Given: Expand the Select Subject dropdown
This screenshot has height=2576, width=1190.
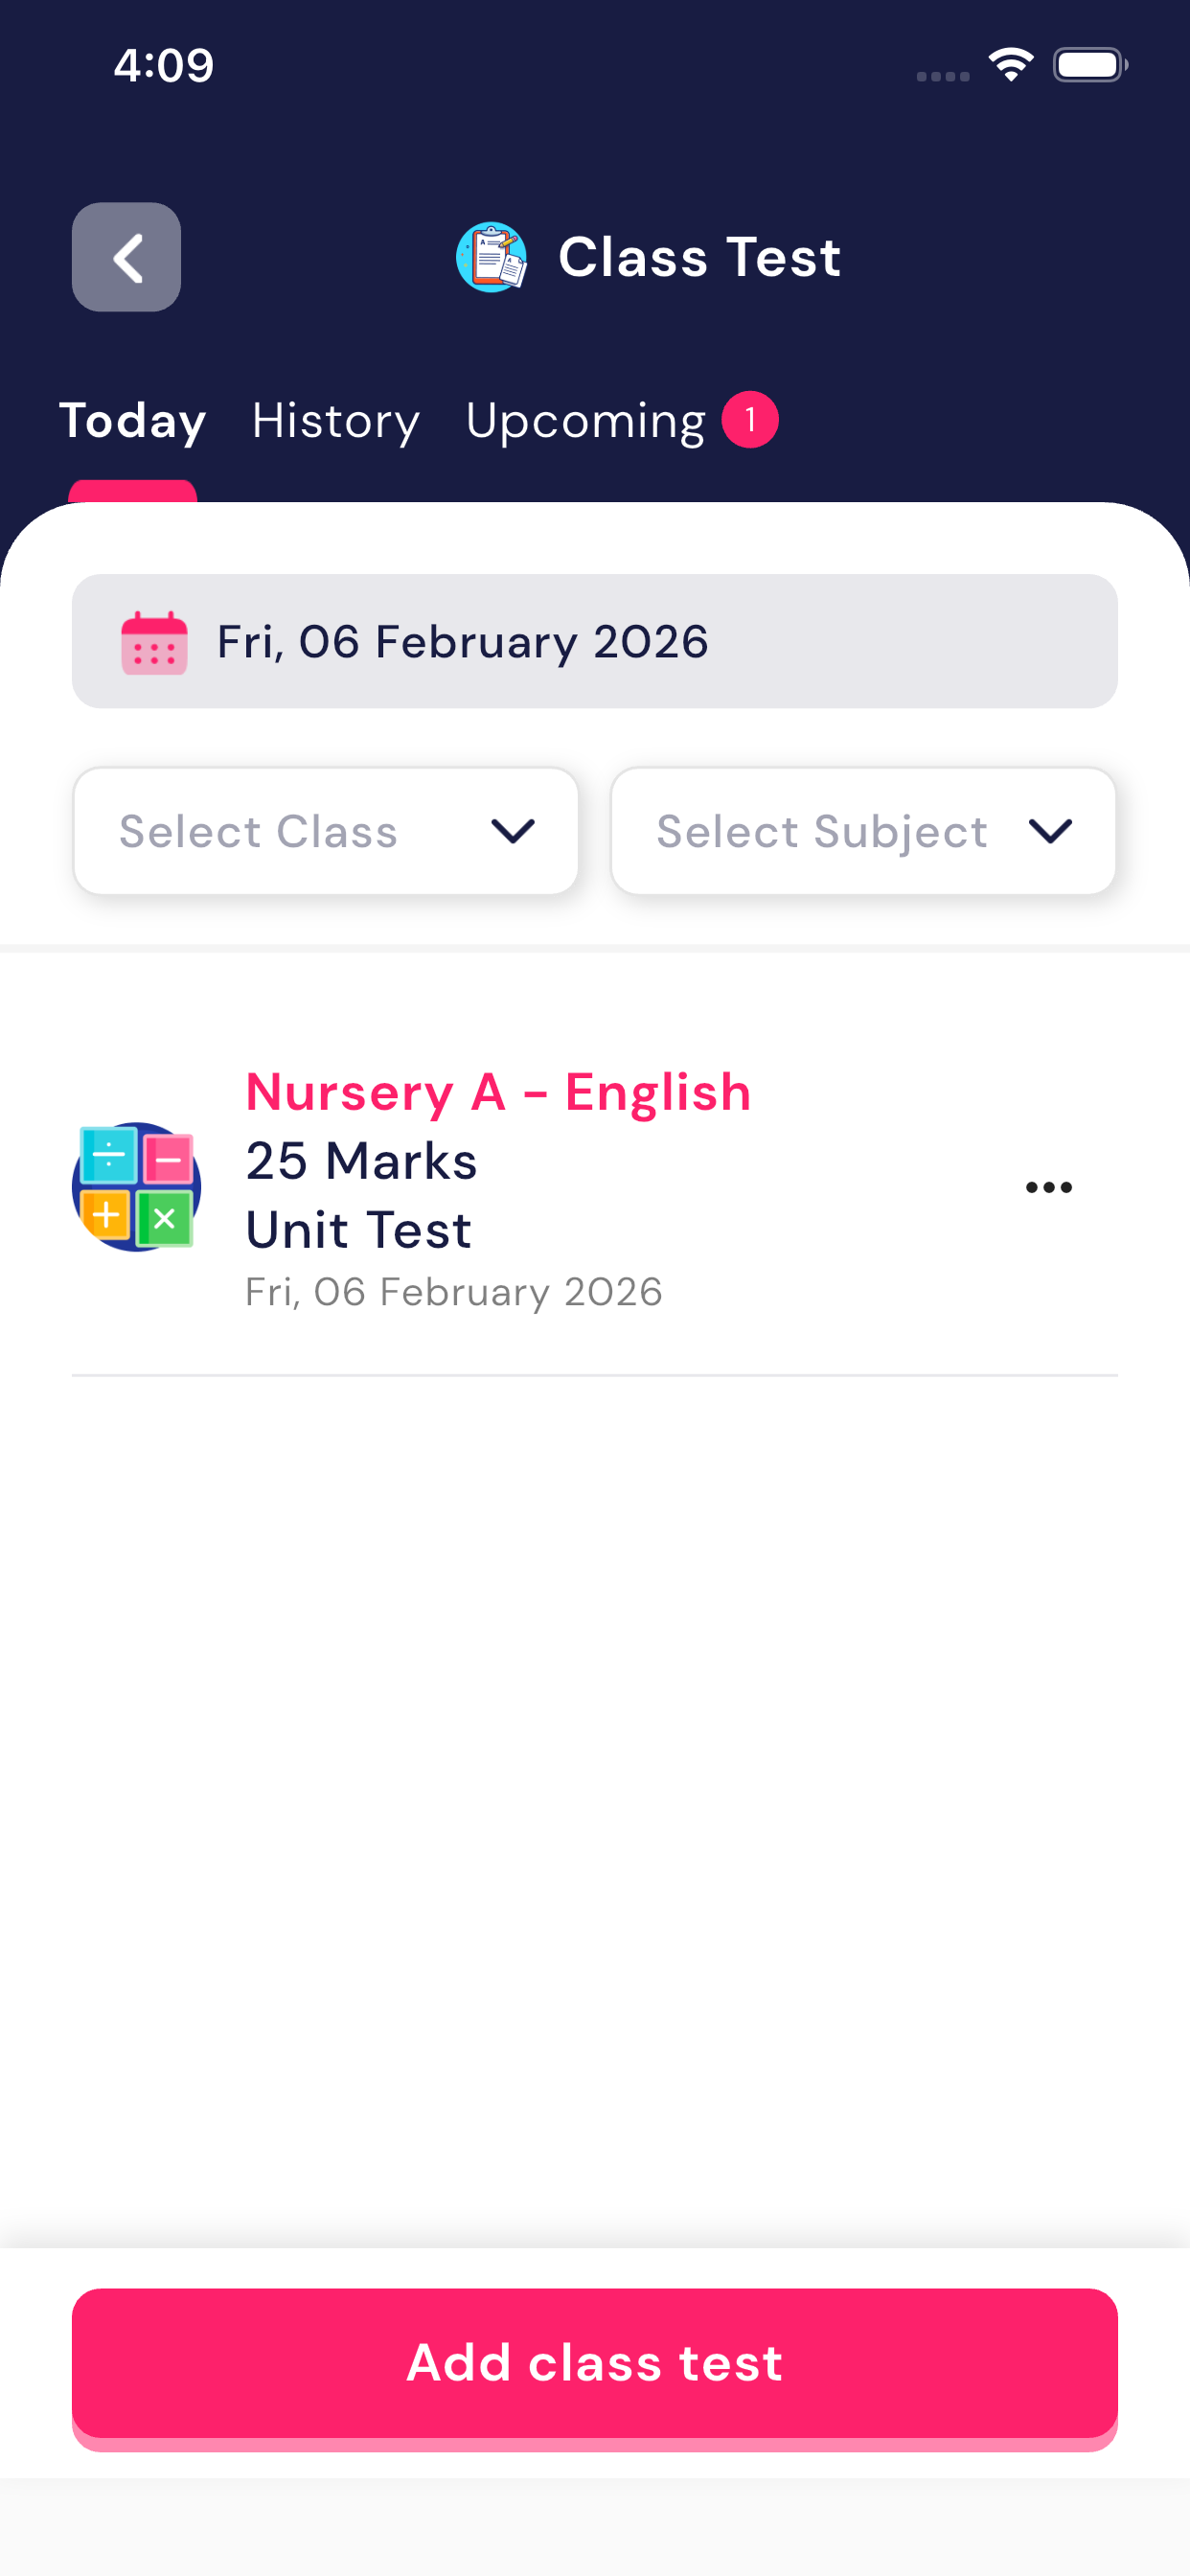Looking at the screenshot, I should [x=862, y=831].
